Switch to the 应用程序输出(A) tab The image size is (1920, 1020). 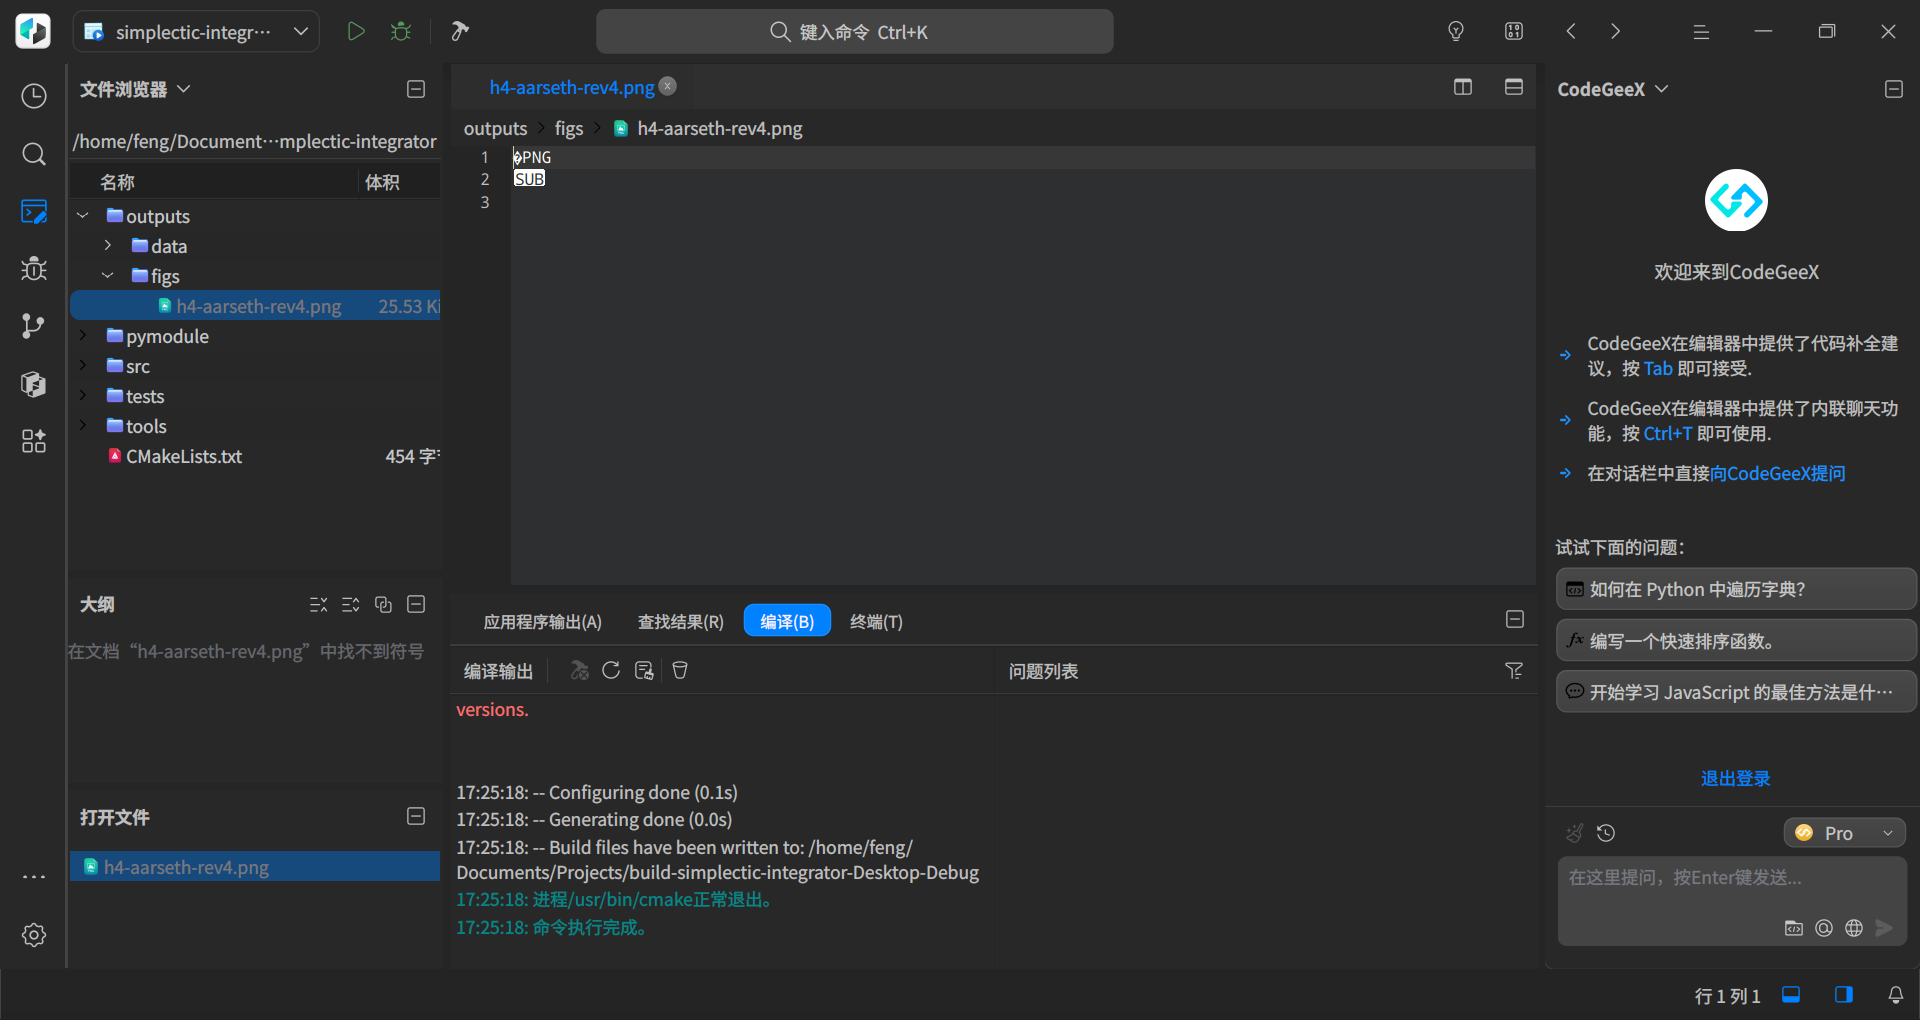tap(543, 621)
